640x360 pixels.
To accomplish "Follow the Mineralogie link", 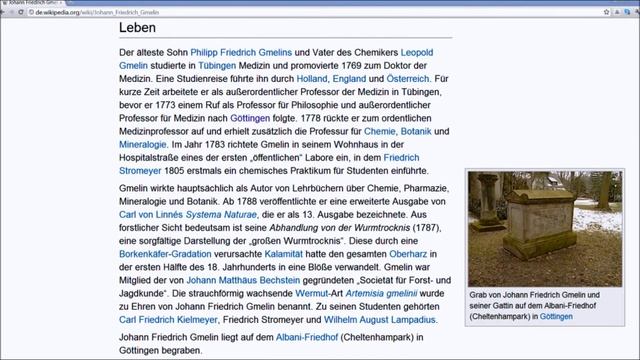I will 143,144.
